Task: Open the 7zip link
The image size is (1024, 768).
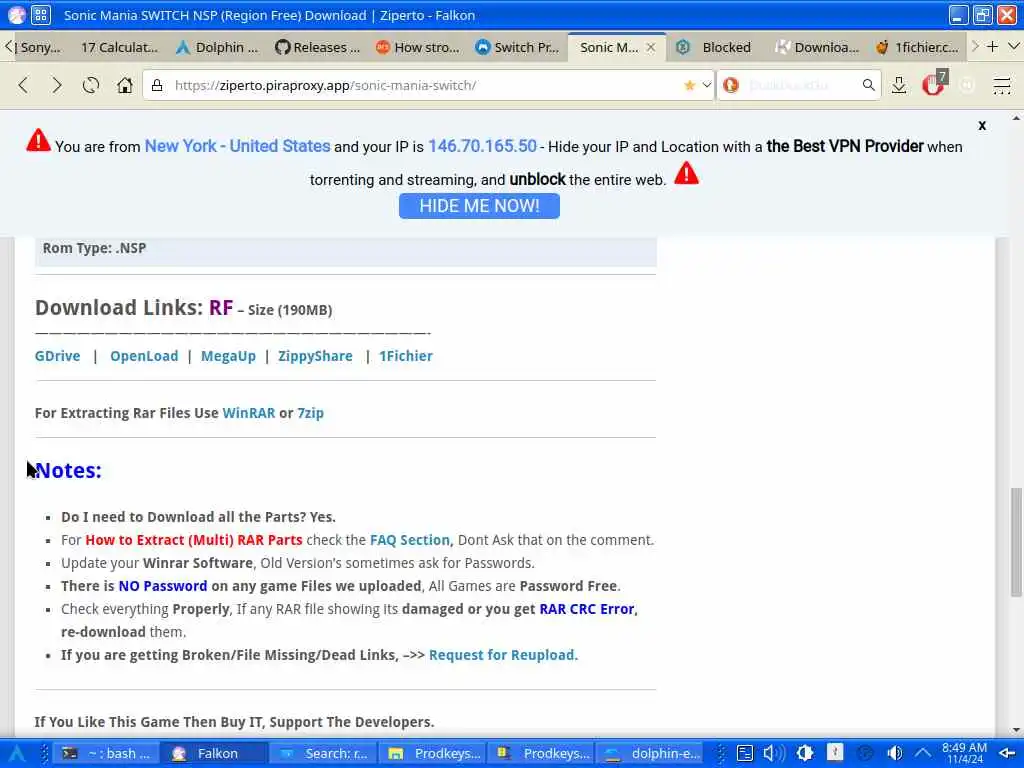Action: [310, 413]
